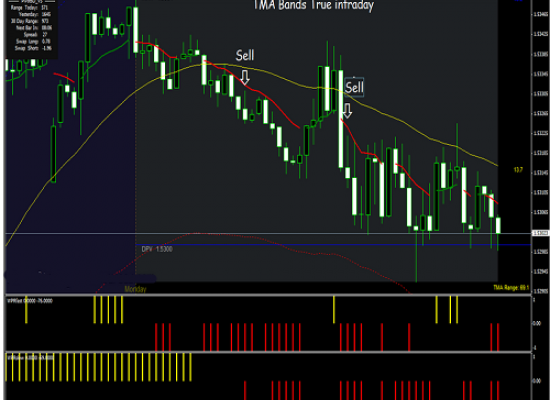The width and height of the screenshot is (550, 400).
Task: Select the blue DPV horizontal line
Action: 333,245
